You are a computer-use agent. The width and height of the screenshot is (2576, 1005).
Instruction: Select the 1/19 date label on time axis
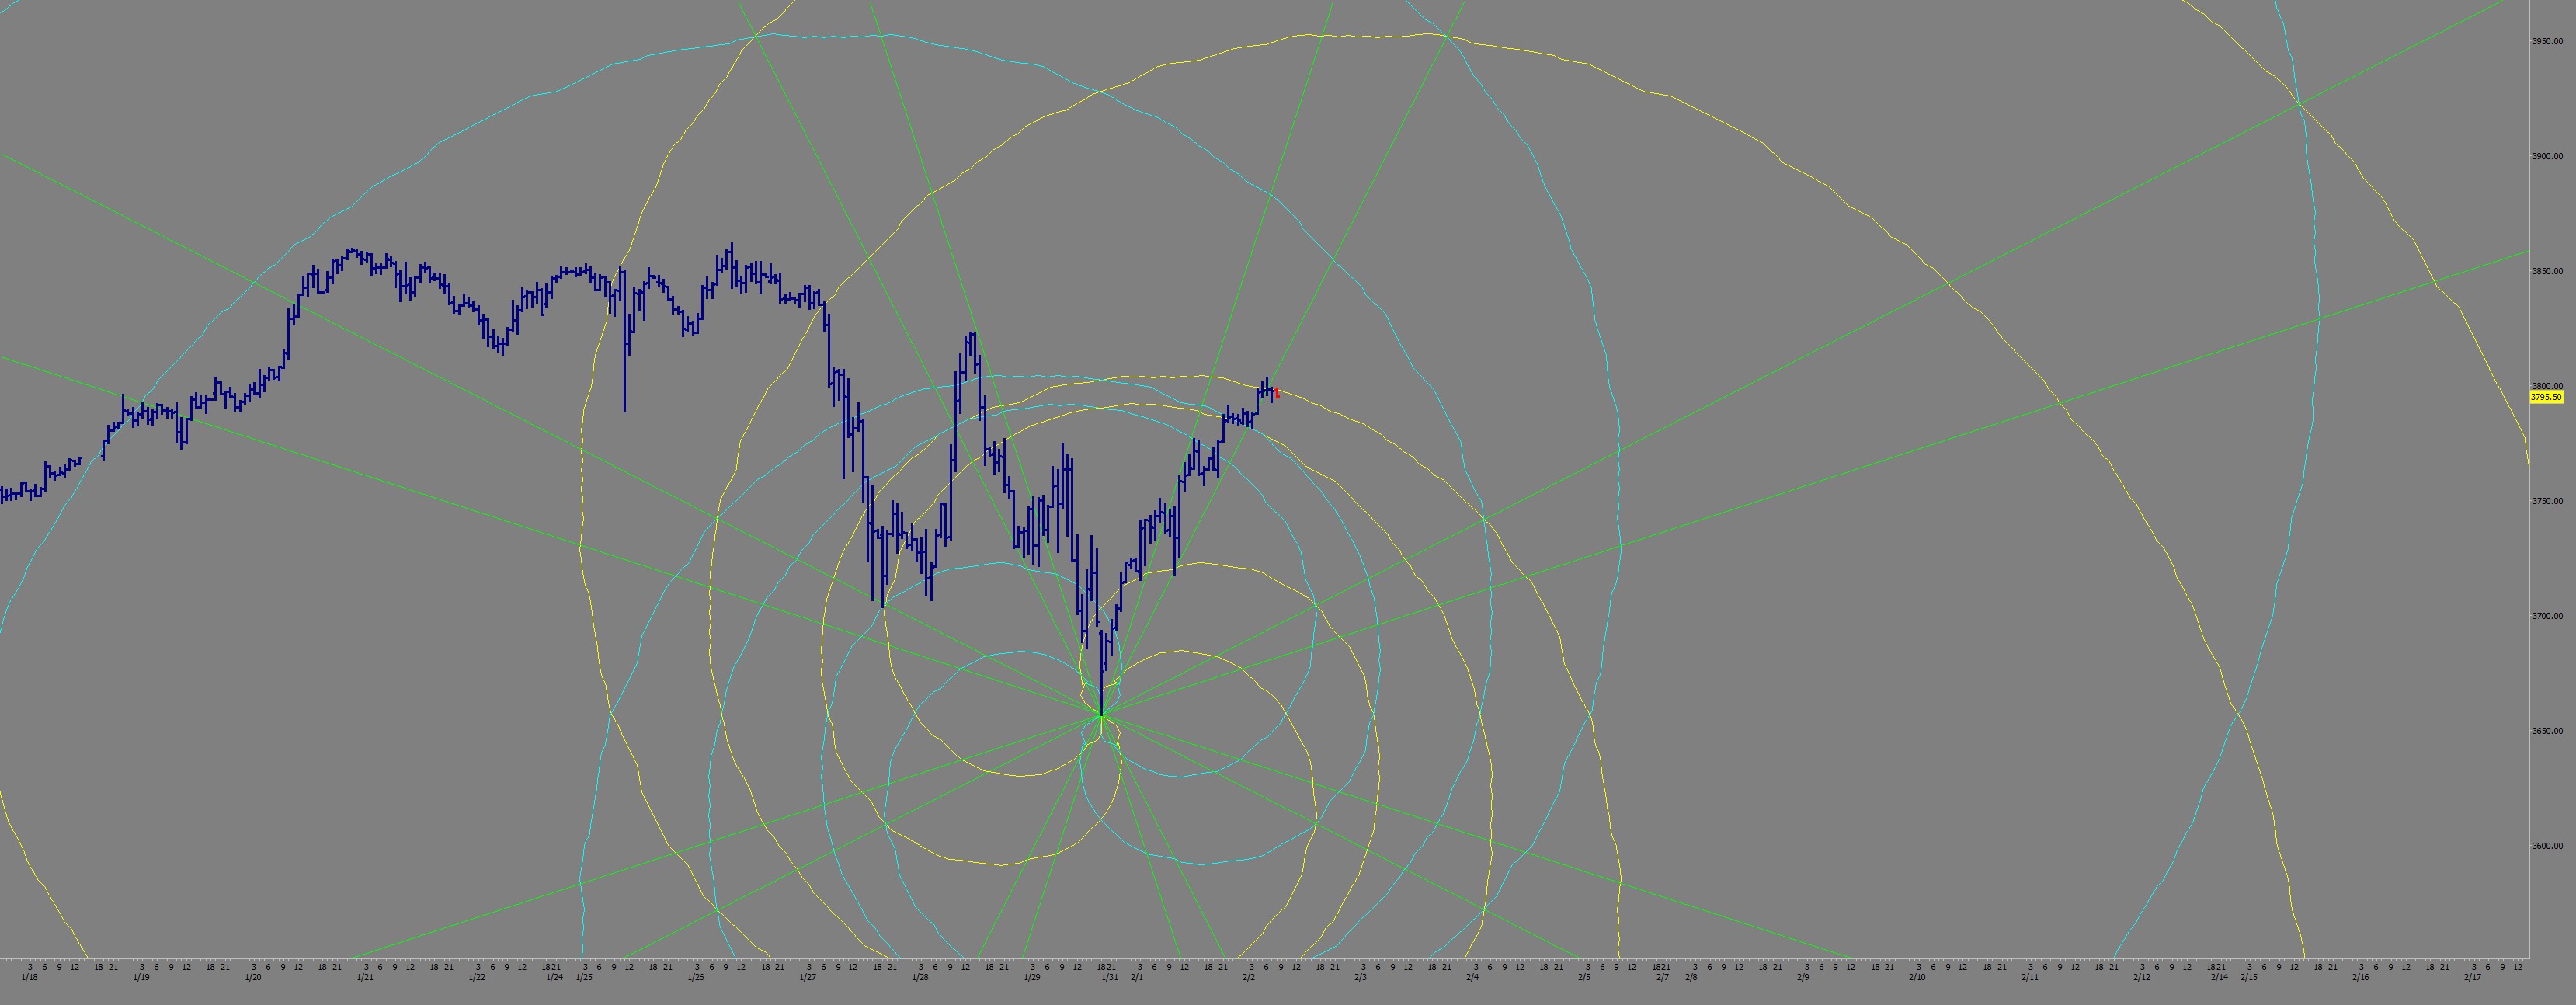141,977
